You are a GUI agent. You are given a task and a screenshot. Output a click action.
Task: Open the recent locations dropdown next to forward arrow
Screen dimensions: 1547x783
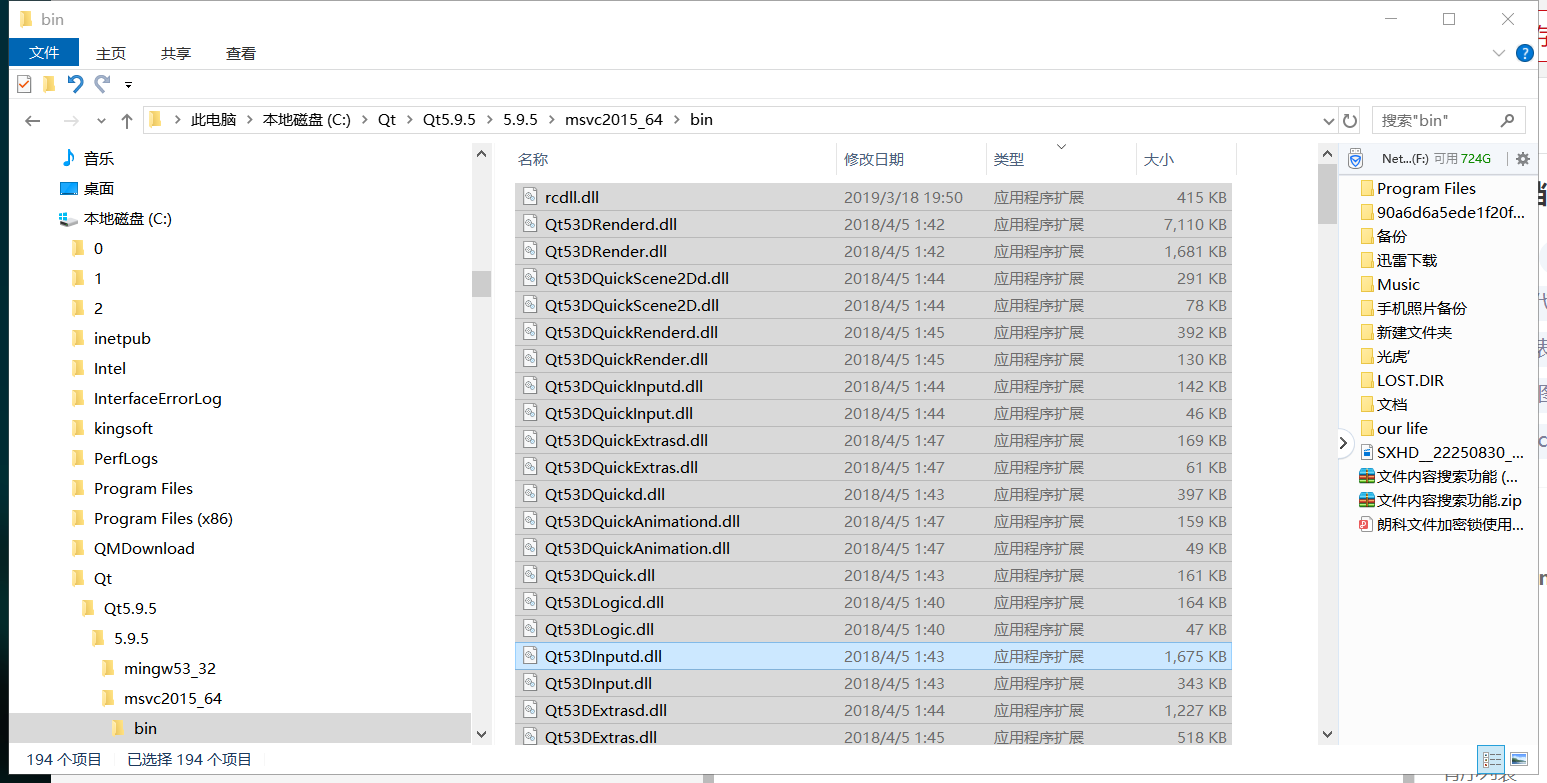pyautogui.click(x=100, y=119)
